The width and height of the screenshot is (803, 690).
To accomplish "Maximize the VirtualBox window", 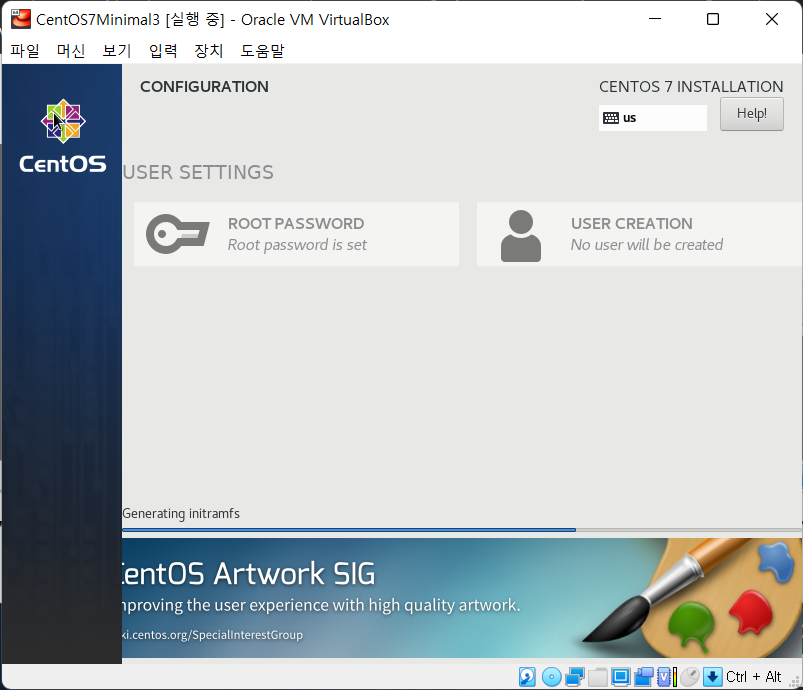I will pos(713,19).
